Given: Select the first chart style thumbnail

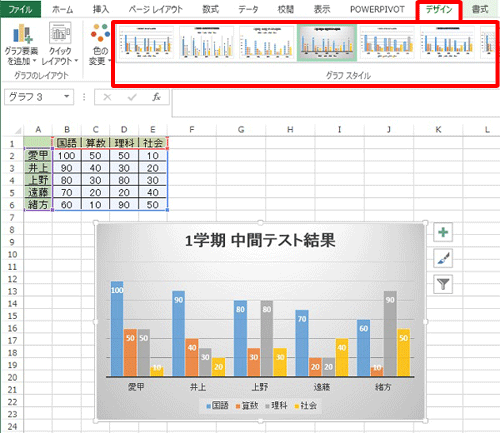Looking at the screenshot, I should coord(146,43).
